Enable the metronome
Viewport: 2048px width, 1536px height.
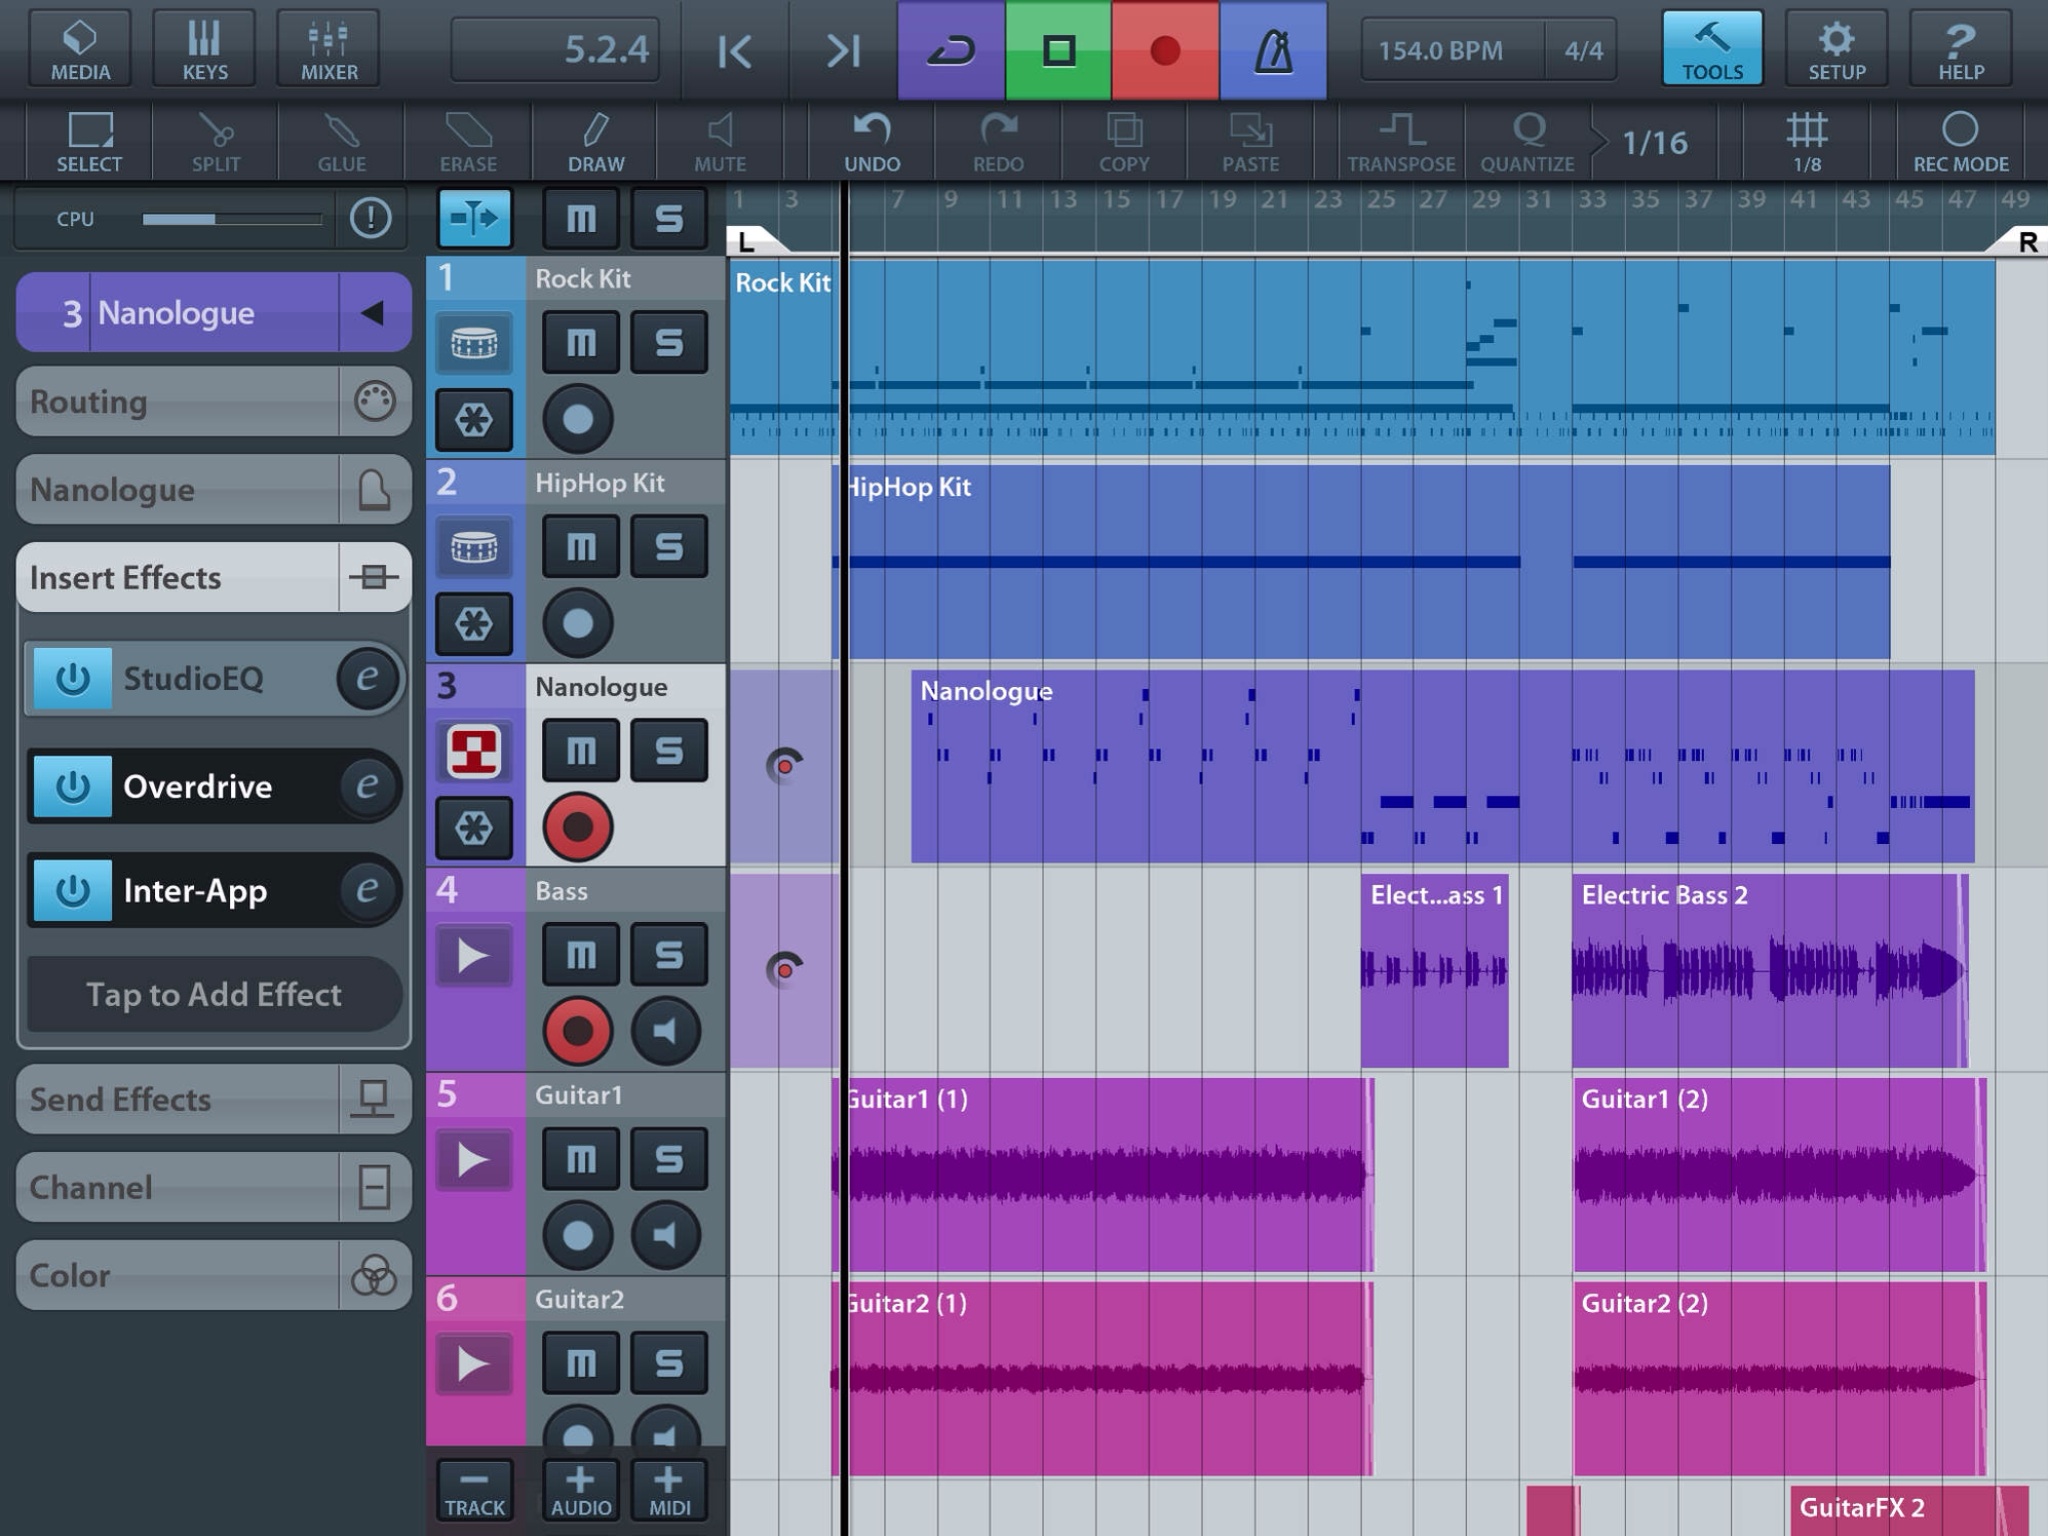pos(1272,47)
